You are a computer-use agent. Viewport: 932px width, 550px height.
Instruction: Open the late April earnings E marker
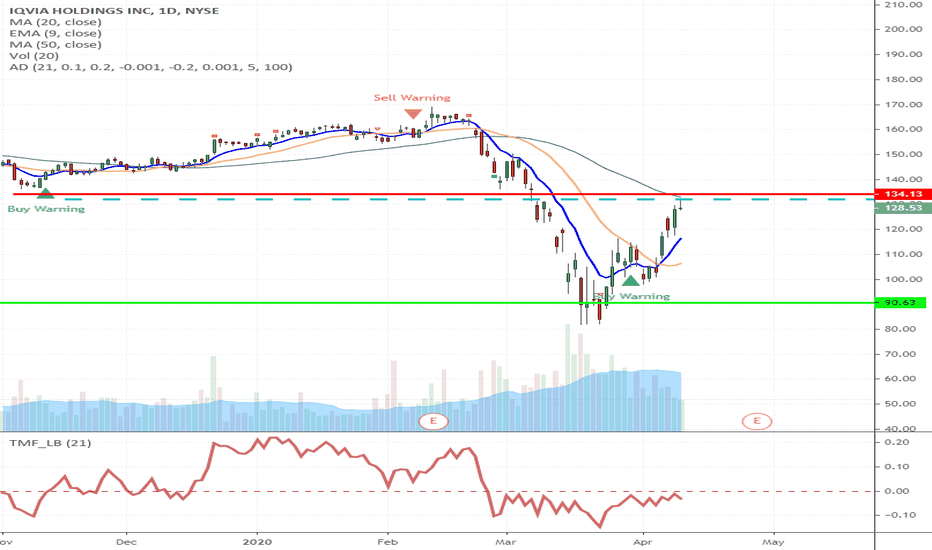tap(757, 421)
